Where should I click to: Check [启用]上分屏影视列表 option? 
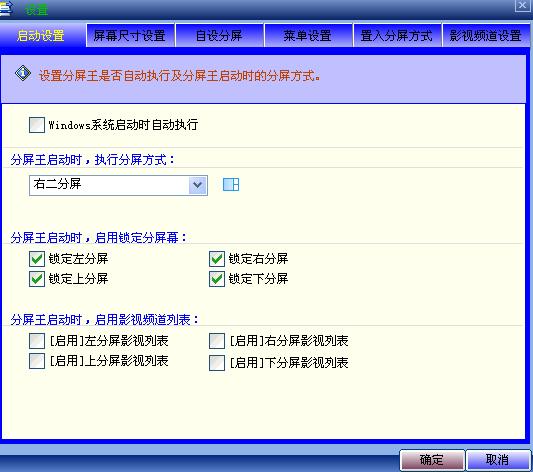37,361
